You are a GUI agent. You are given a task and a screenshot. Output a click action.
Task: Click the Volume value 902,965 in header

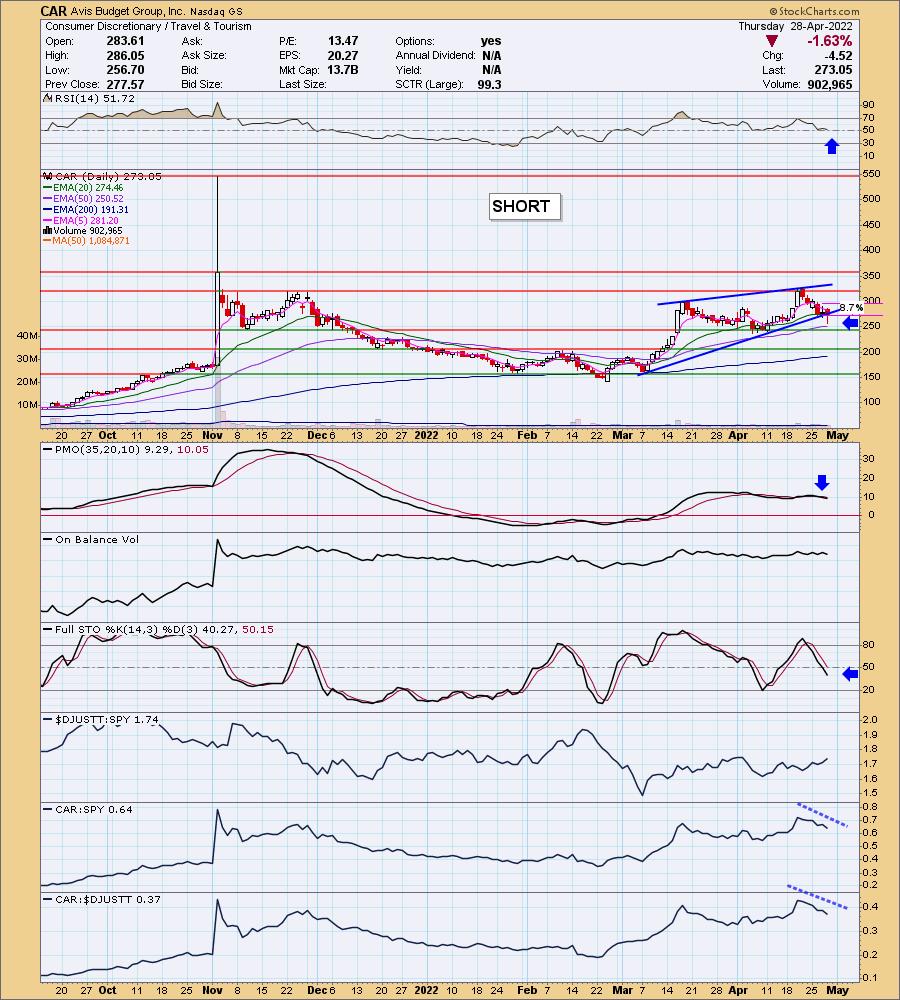[829, 85]
